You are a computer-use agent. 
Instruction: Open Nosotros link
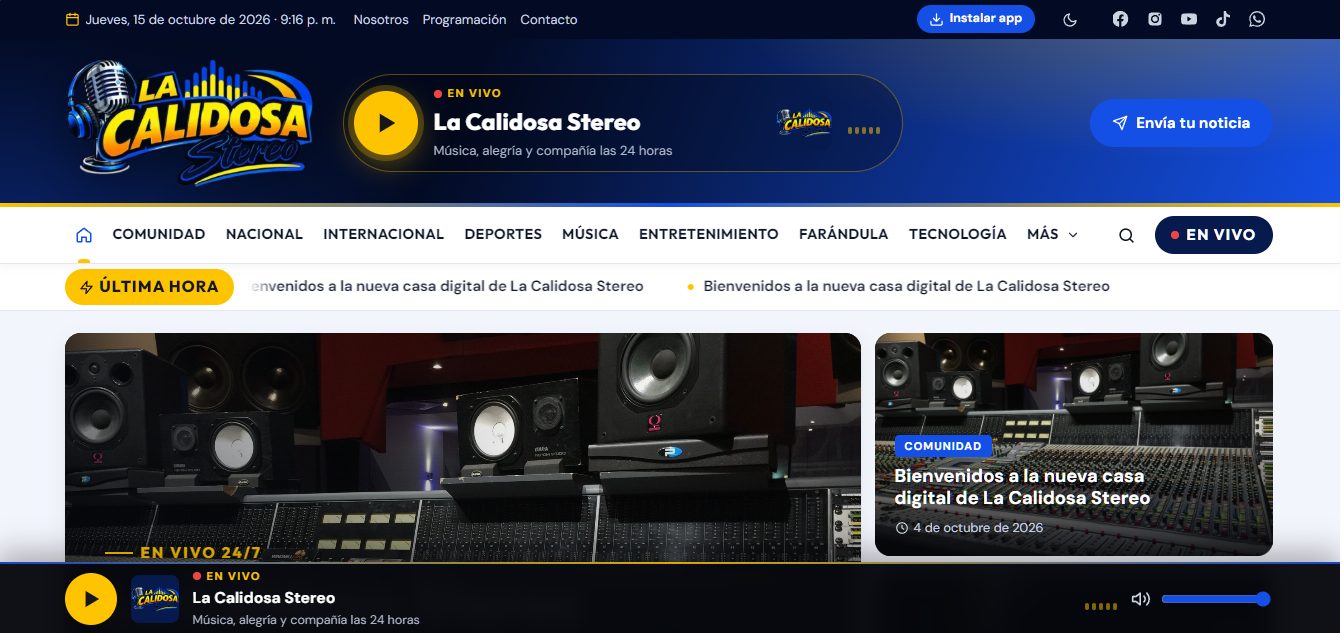tap(381, 19)
